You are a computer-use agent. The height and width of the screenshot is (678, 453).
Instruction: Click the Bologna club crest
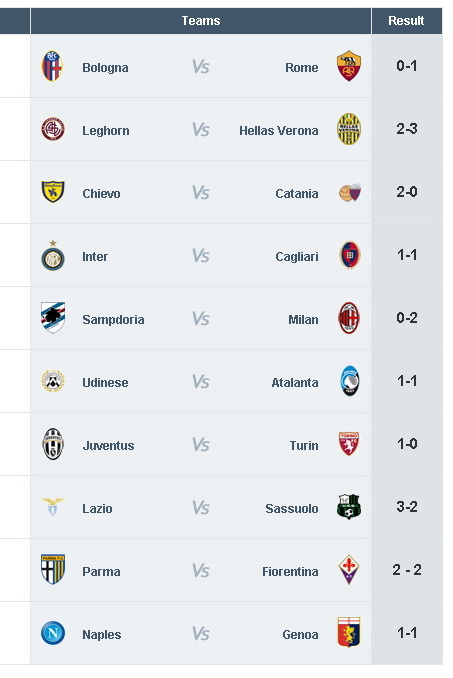pos(53,66)
